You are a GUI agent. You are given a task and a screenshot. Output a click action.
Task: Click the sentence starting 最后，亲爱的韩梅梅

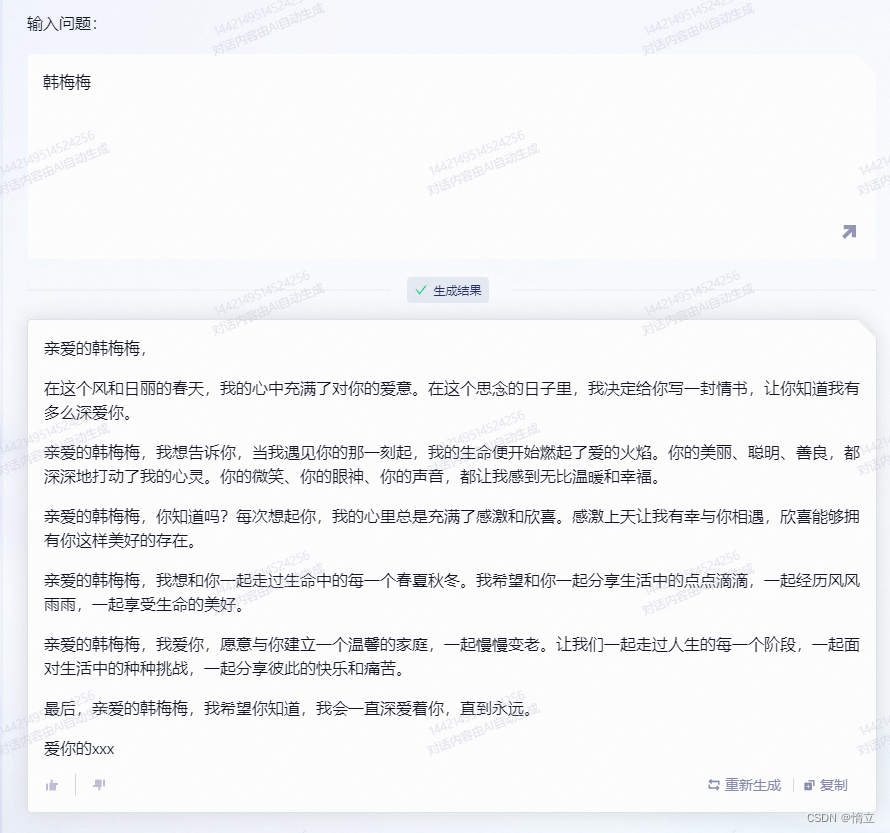288,709
